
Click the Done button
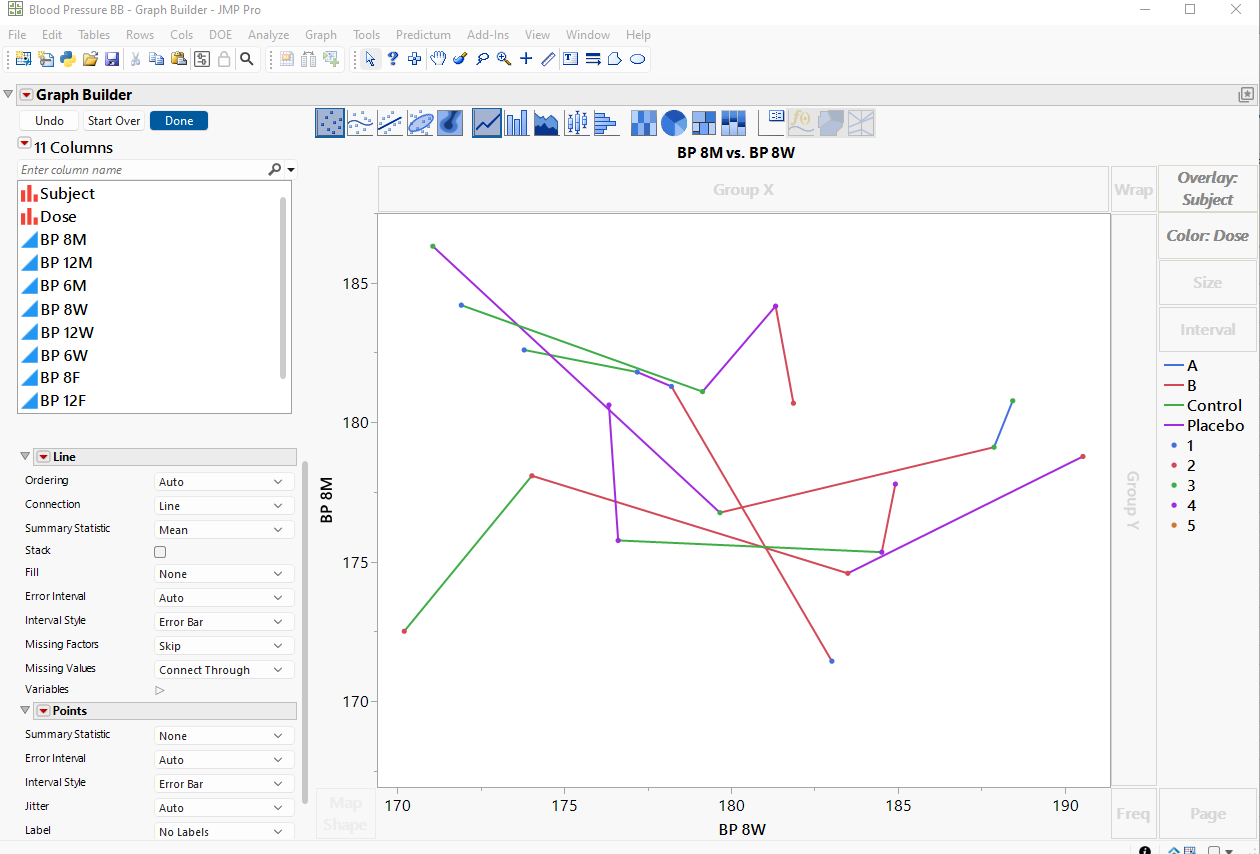[x=179, y=120]
